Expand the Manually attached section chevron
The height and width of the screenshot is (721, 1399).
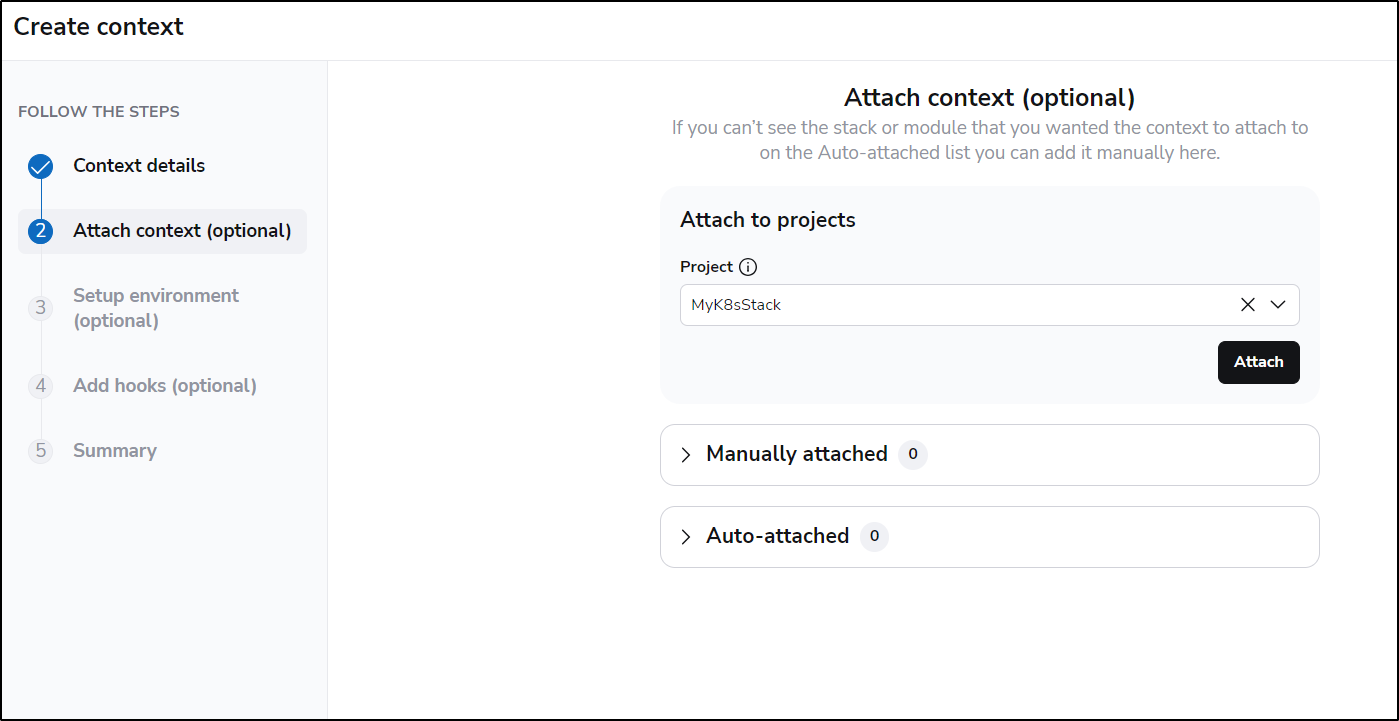pyautogui.click(x=686, y=455)
